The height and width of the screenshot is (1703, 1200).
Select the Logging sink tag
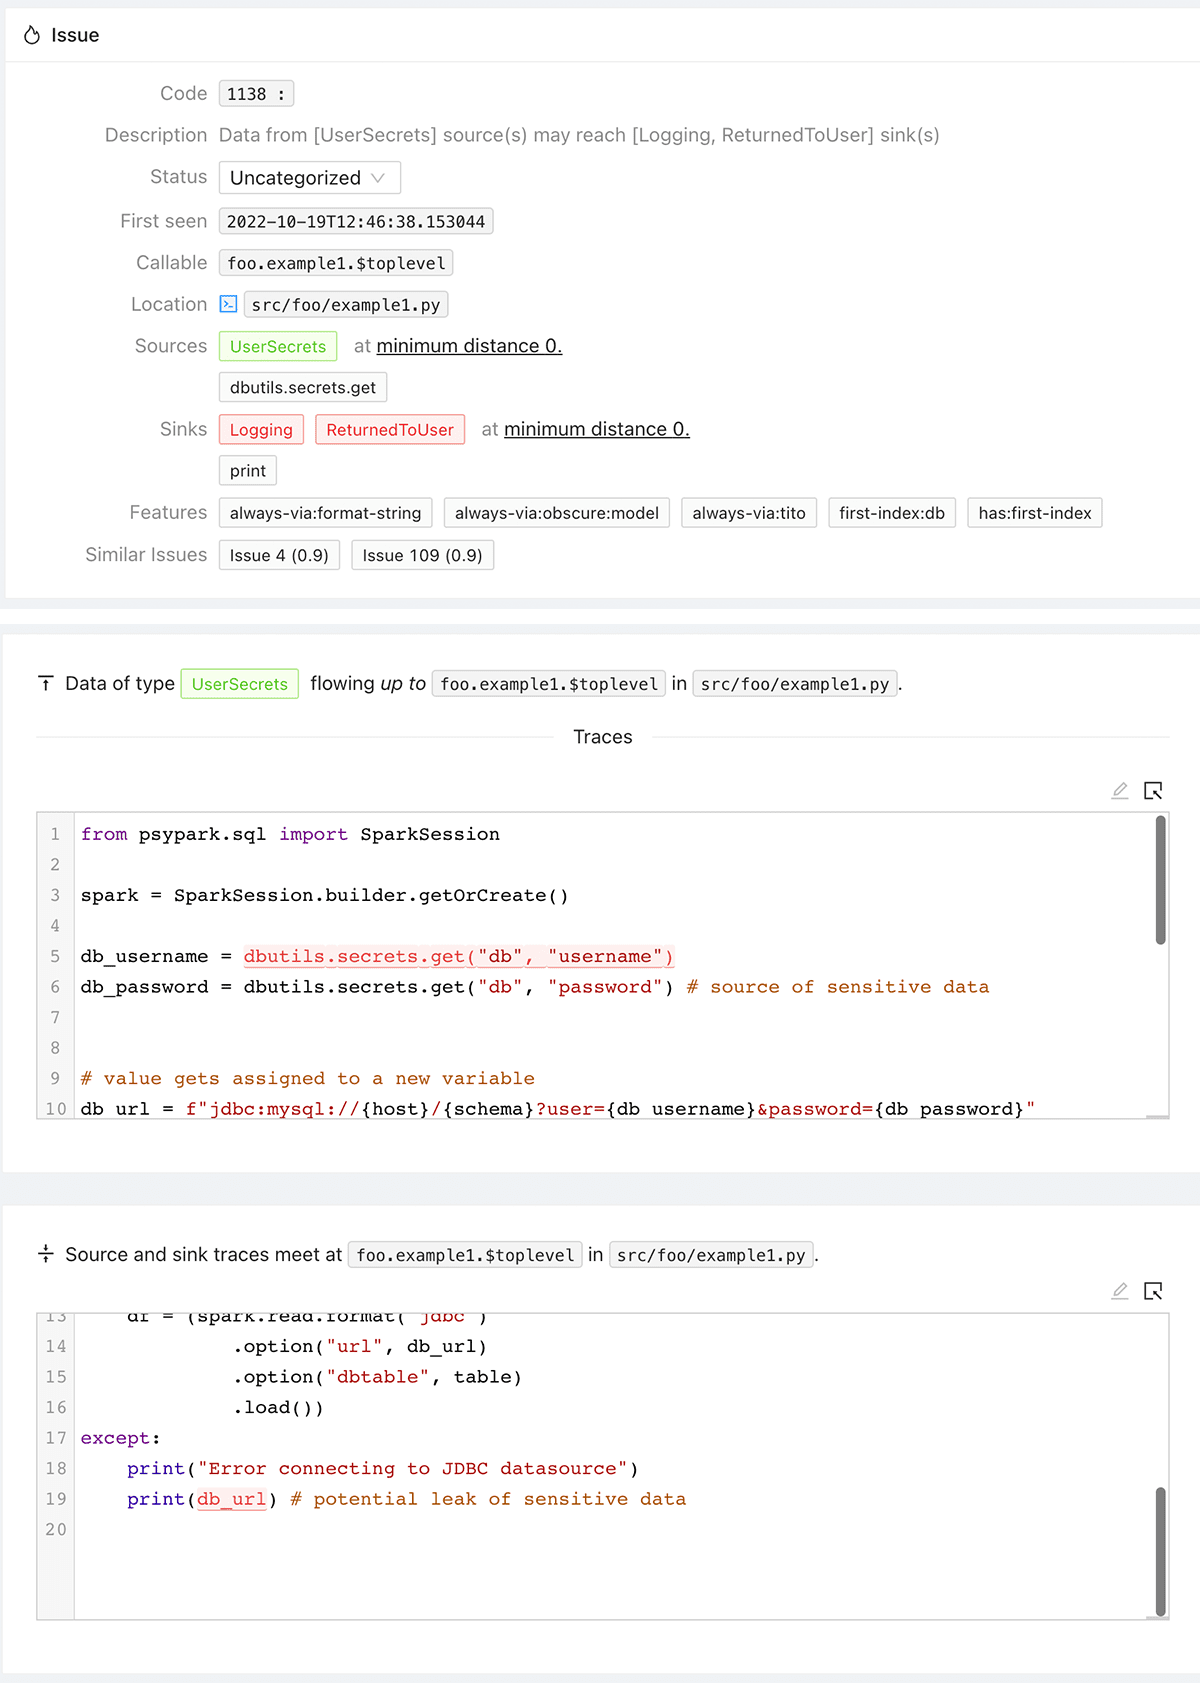click(x=261, y=429)
